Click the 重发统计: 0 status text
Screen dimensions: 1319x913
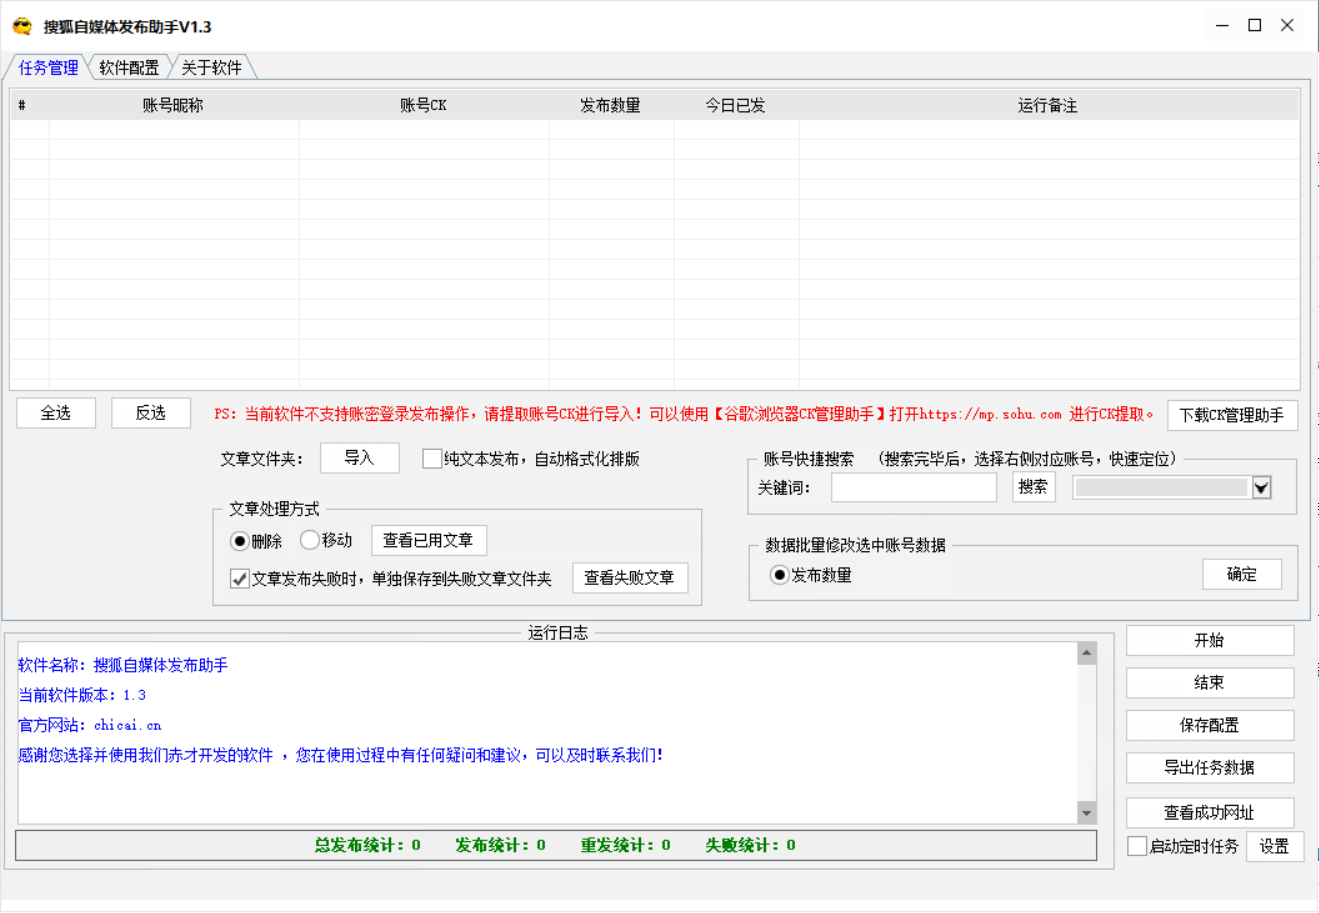[x=626, y=845]
